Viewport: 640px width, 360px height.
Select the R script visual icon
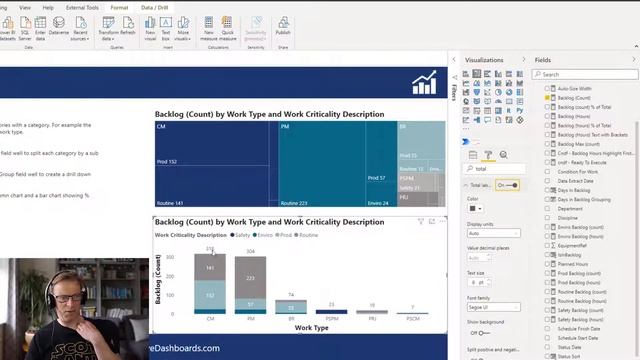pyautogui.click(x=509, y=111)
